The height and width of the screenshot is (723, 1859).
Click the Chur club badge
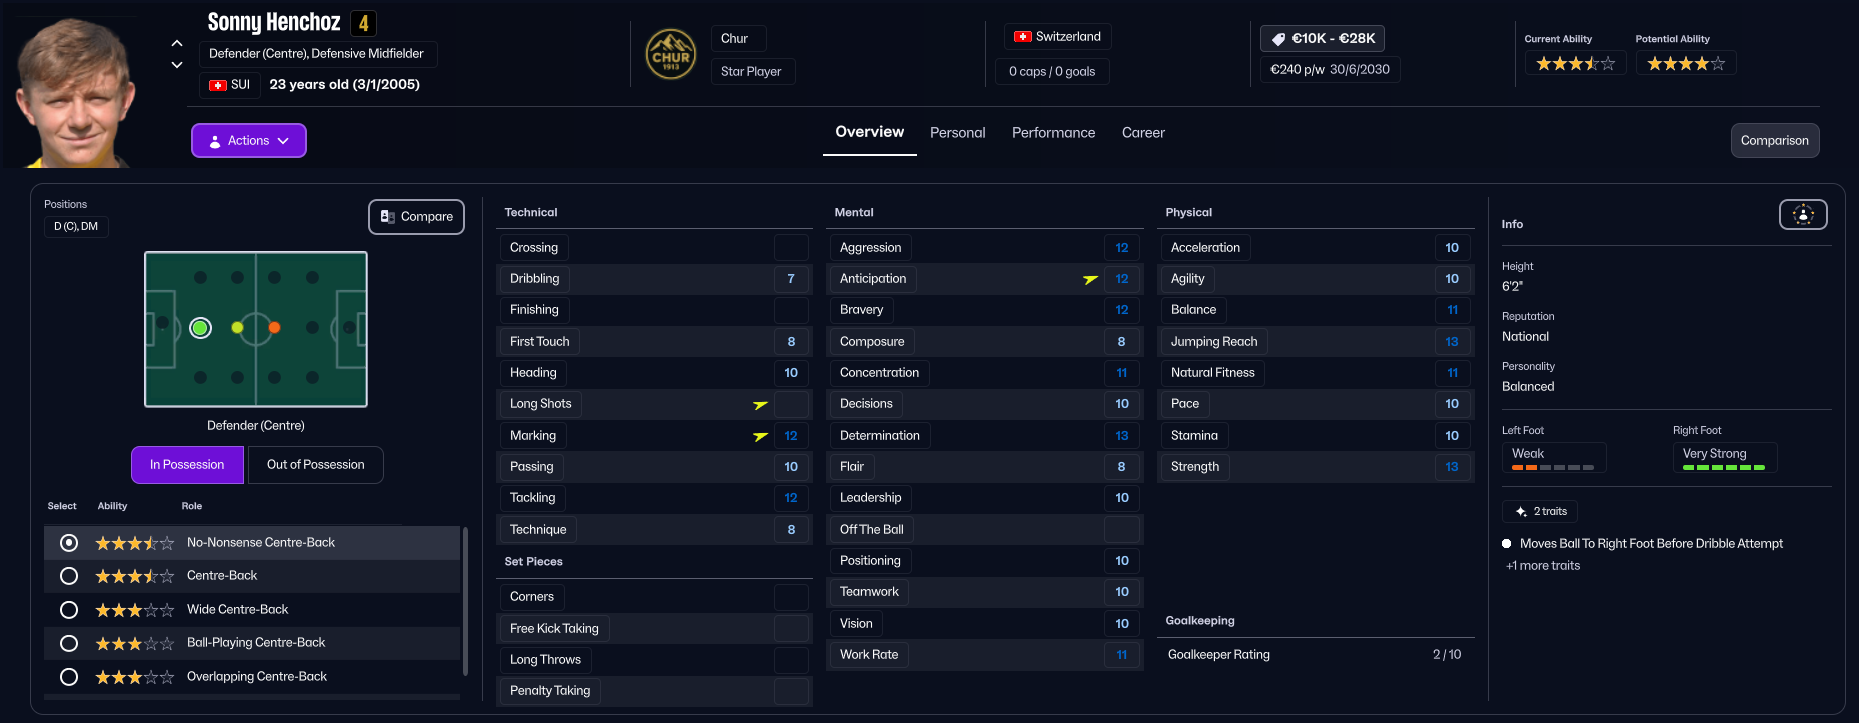(x=671, y=54)
